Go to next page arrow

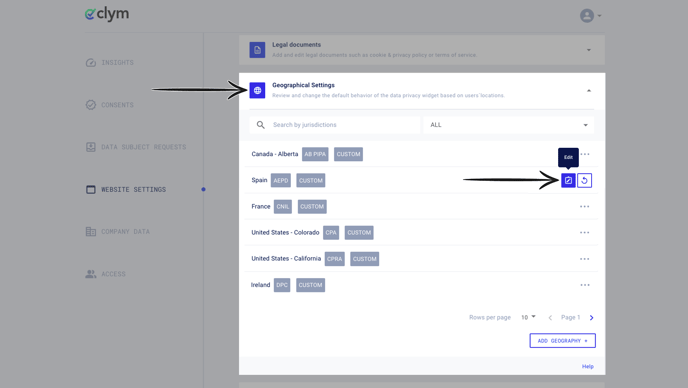tap(591, 318)
